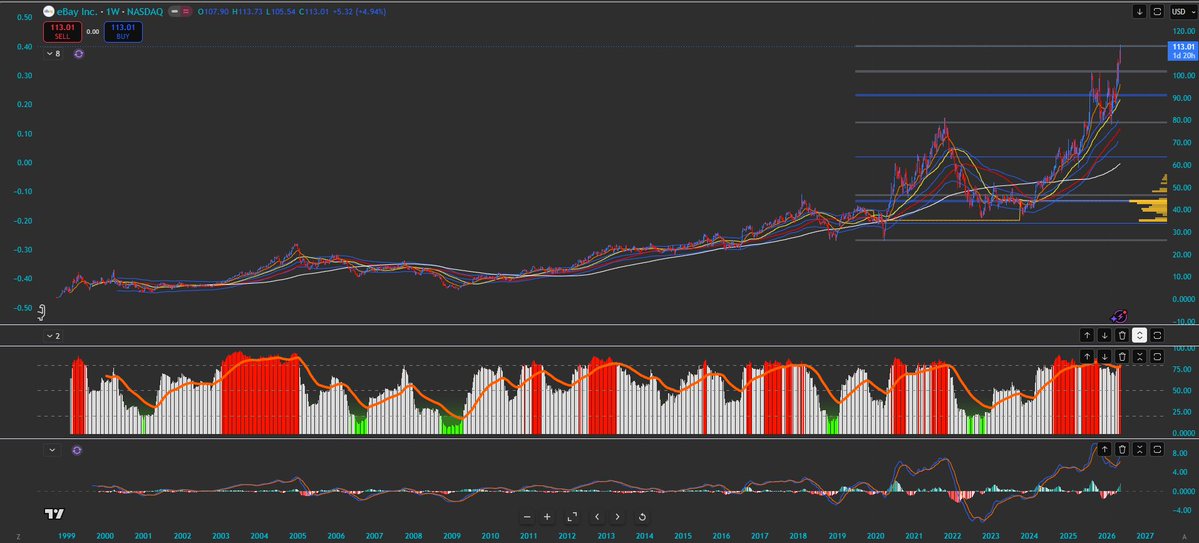Click the 75.00 level on oscillator scale
The image size is (1199, 543).
(1184, 369)
